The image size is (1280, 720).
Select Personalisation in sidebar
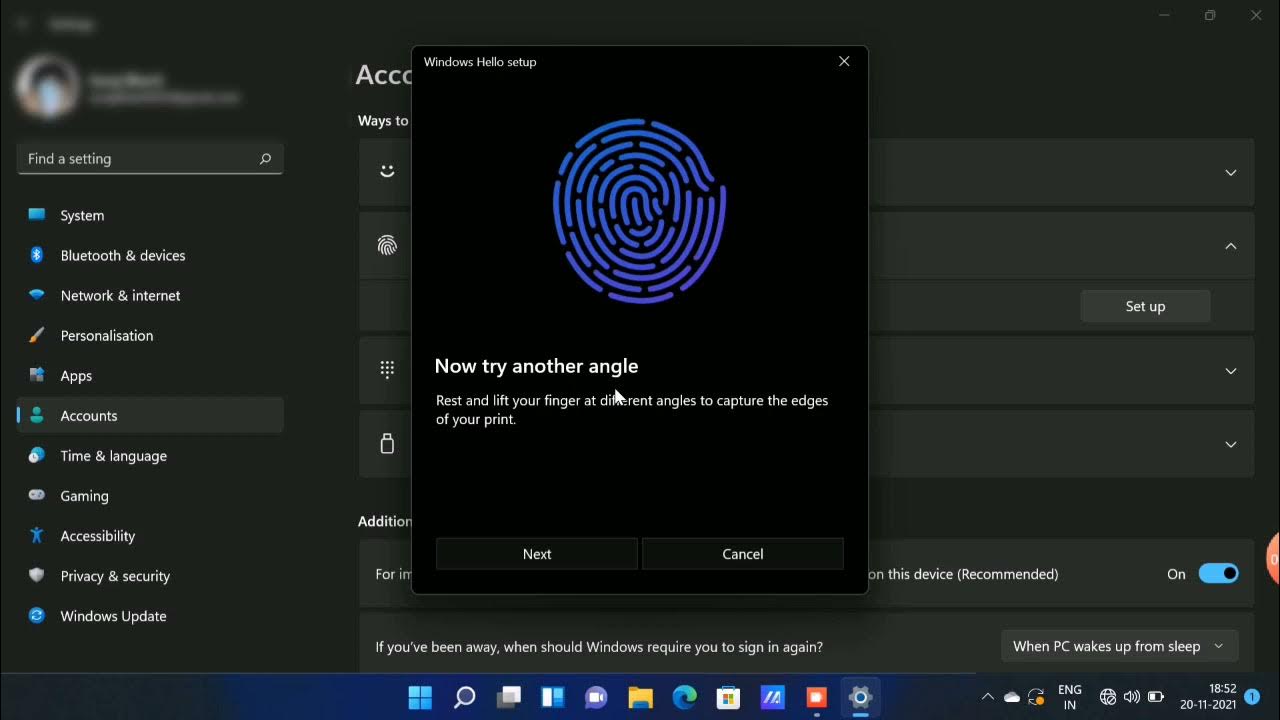(x=150, y=335)
